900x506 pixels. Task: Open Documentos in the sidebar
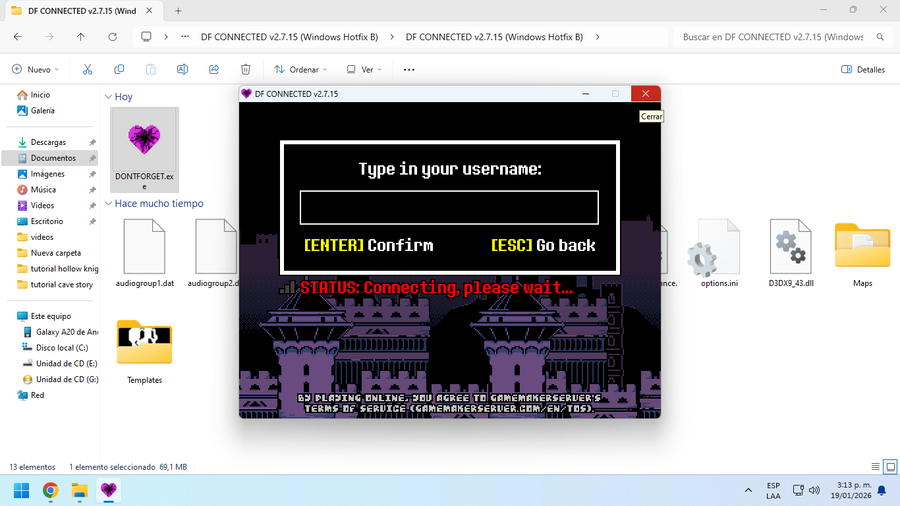[x=53, y=158]
